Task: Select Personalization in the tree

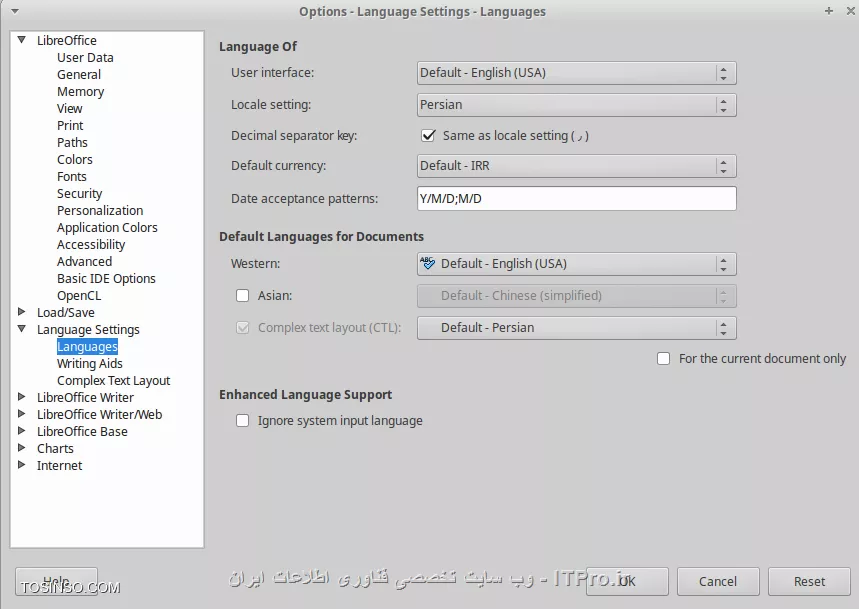Action: pyautogui.click(x=100, y=210)
